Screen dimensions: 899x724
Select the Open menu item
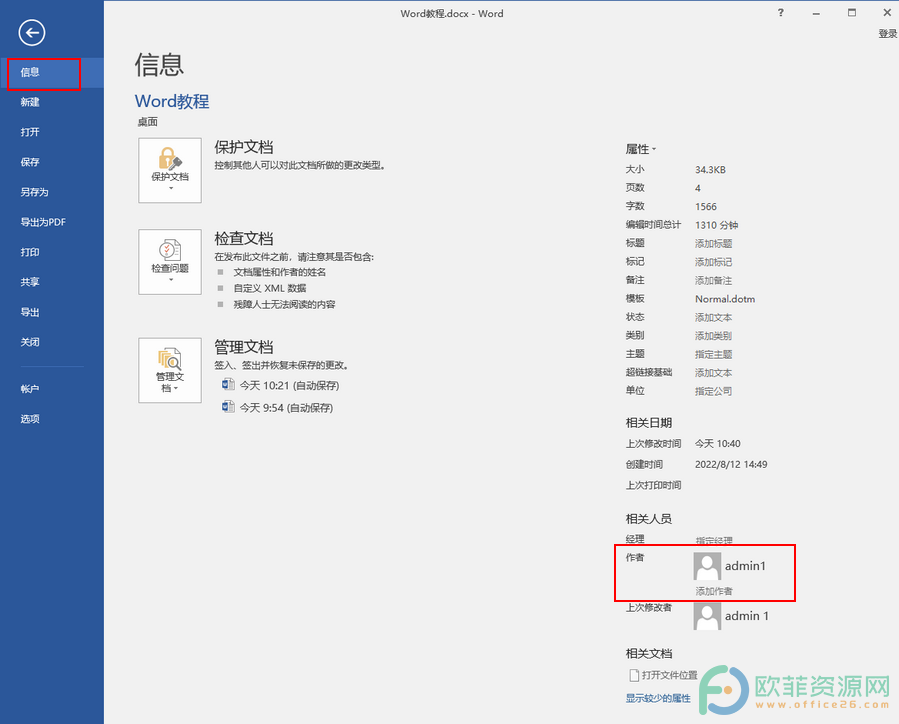click(52, 132)
